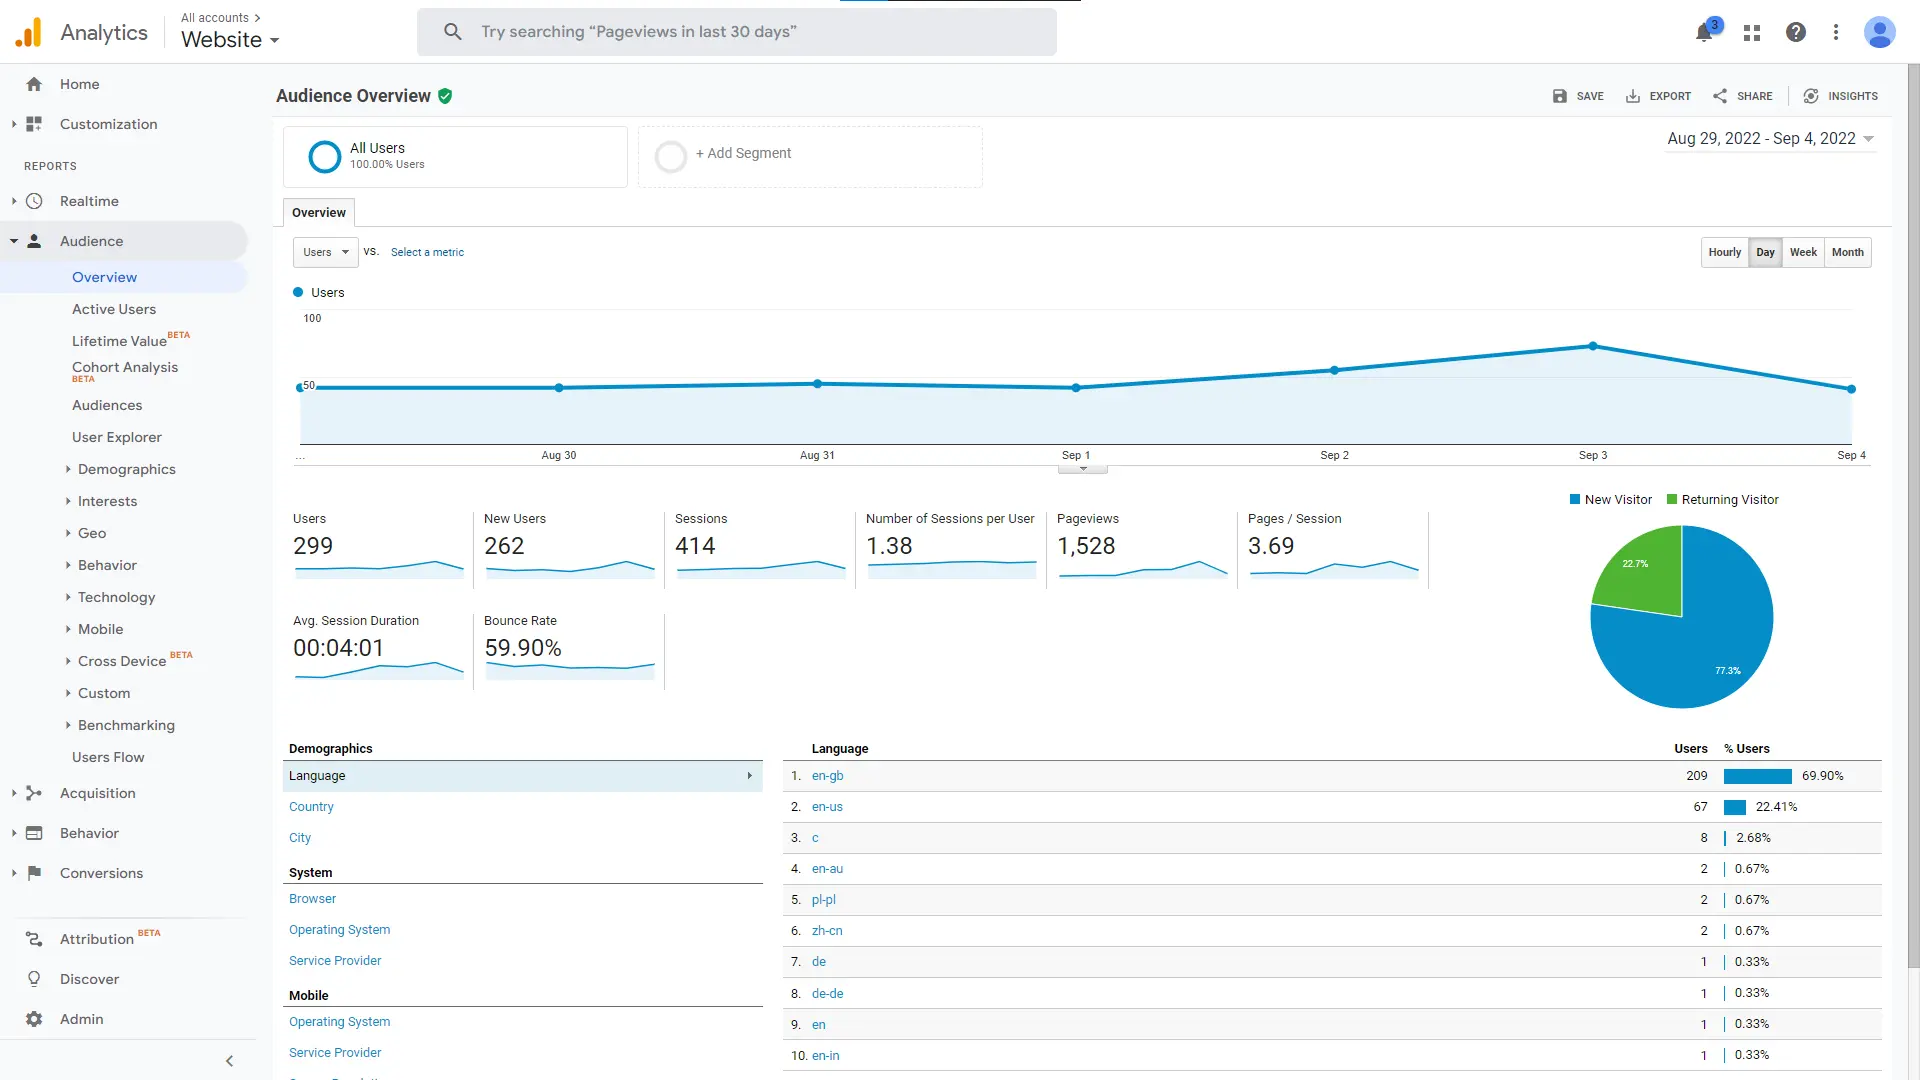Click the Insights icon
1920x1080 pixels.
click(x=1811, y=96)
